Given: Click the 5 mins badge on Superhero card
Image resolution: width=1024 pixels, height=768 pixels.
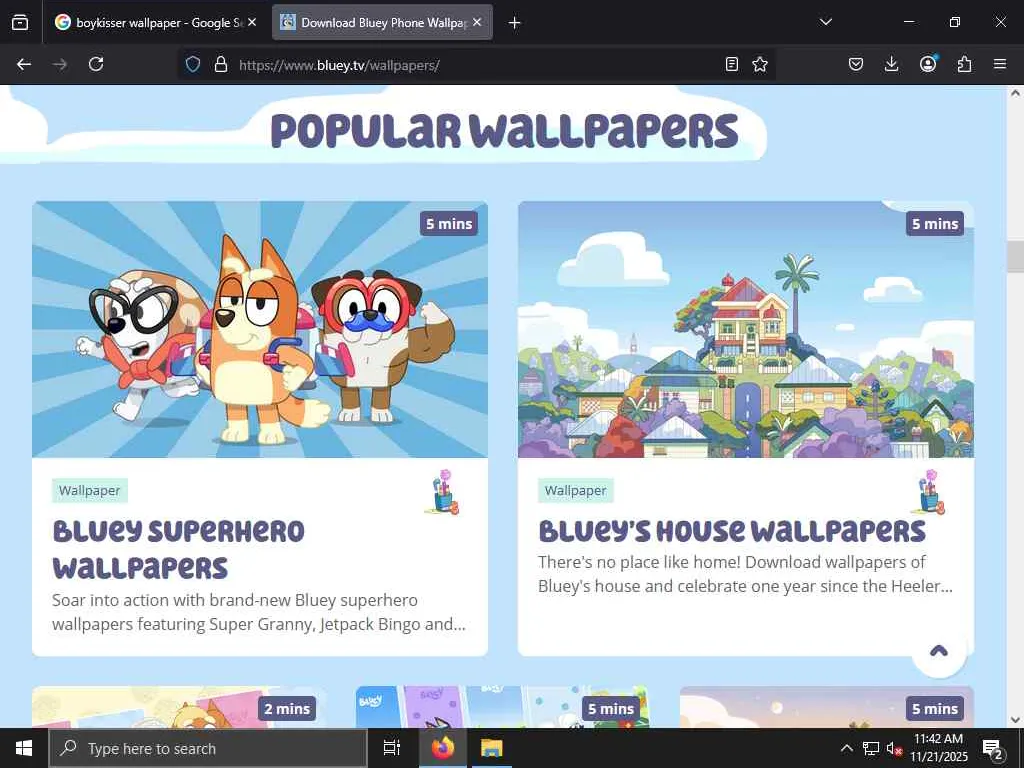Looking at the screenshot, I should tap(449, 224).
